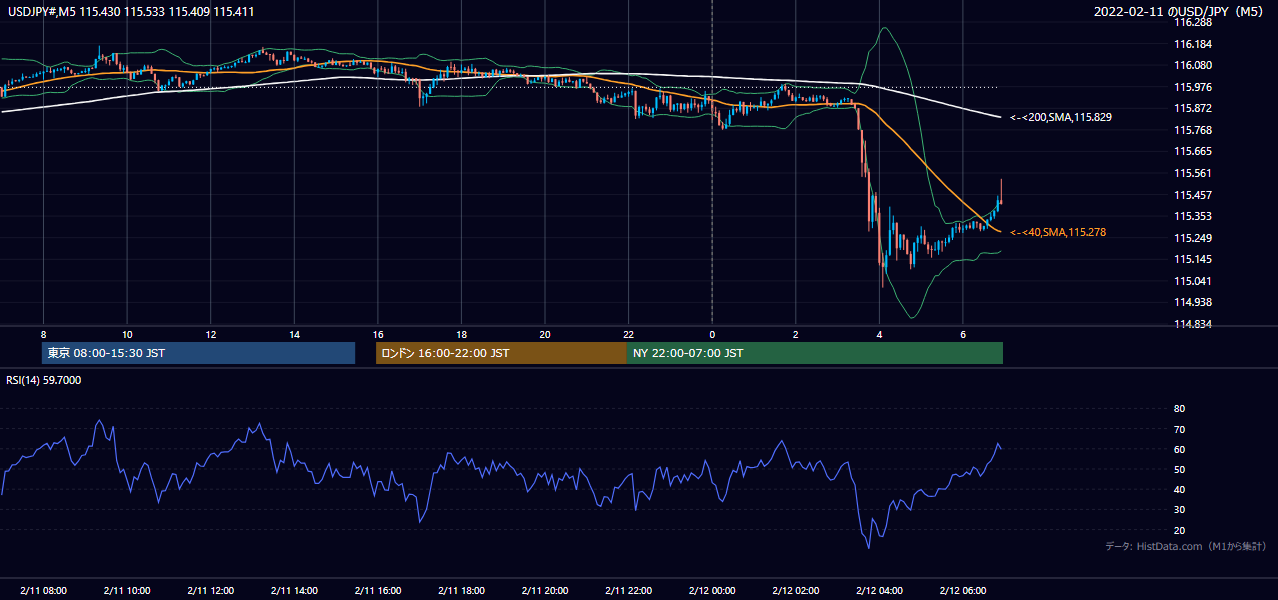Select the 40 SMA label 115.278

(x=1058, y=232)
